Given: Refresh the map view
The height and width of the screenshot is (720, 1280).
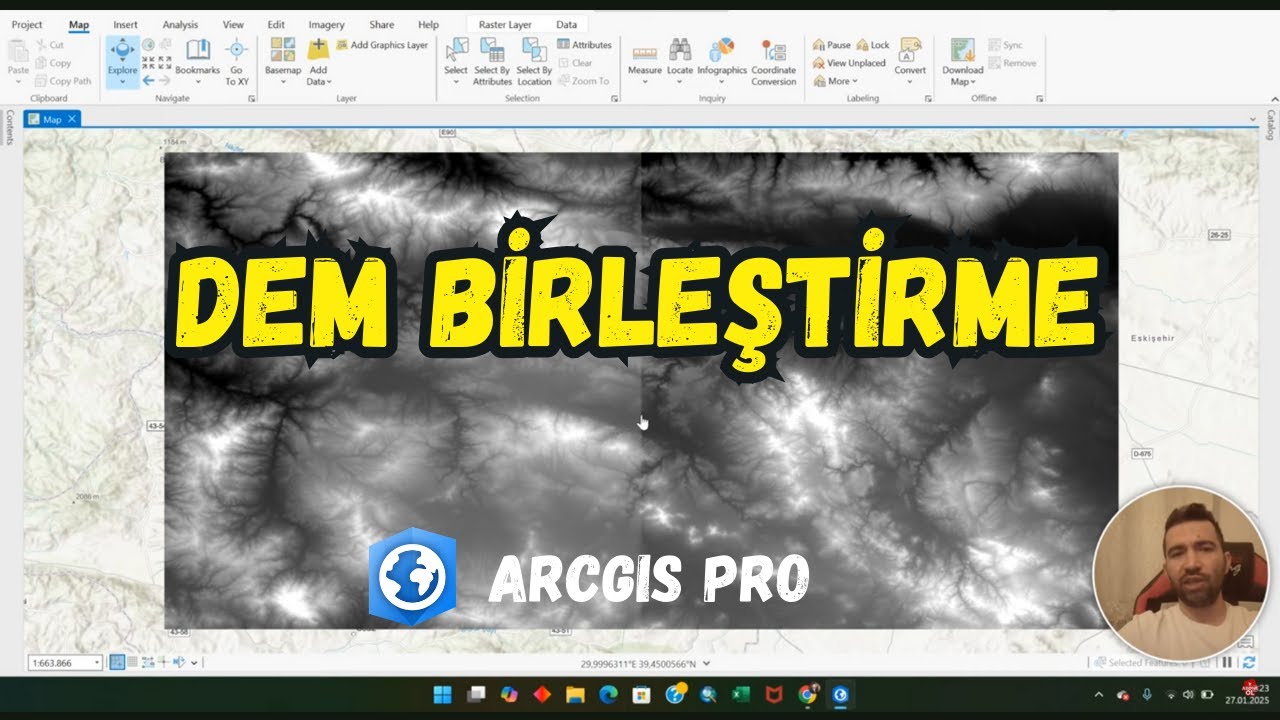Looking at the screenshot, I should click(x=1249, y=662).
